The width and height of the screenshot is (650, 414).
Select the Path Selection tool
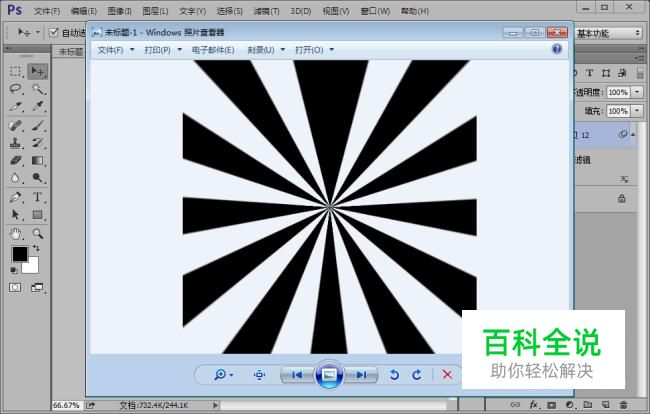(16, 214)
